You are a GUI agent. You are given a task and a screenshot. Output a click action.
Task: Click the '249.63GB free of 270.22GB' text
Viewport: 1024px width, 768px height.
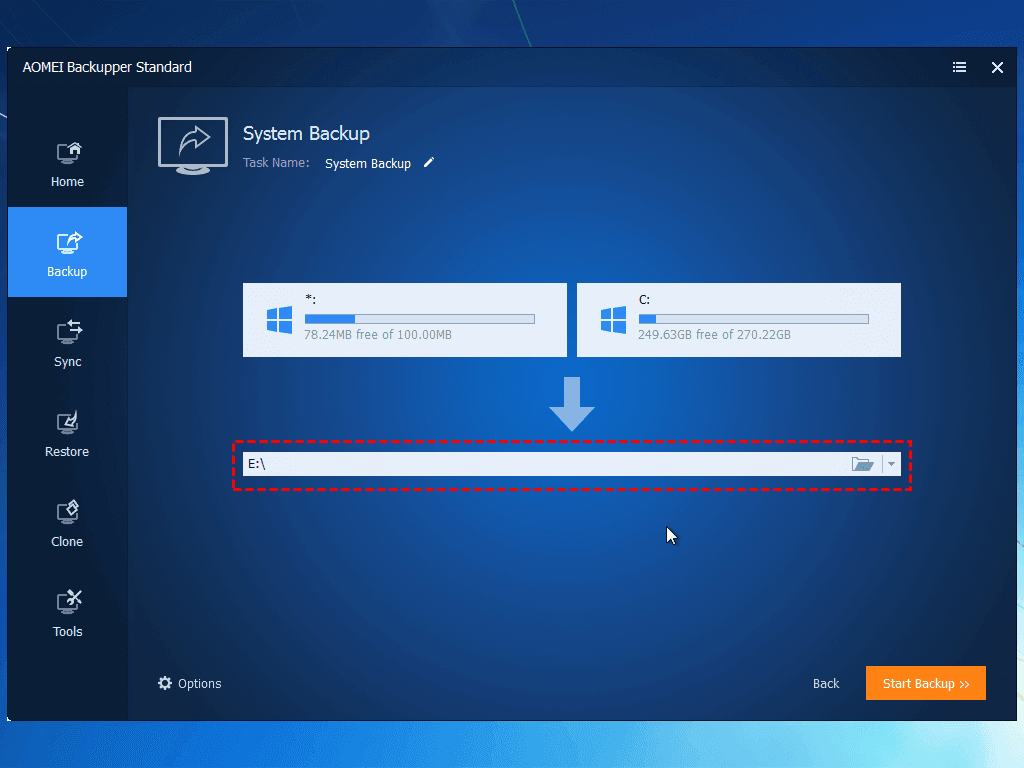pyautogui.click(x=714, y=334)
